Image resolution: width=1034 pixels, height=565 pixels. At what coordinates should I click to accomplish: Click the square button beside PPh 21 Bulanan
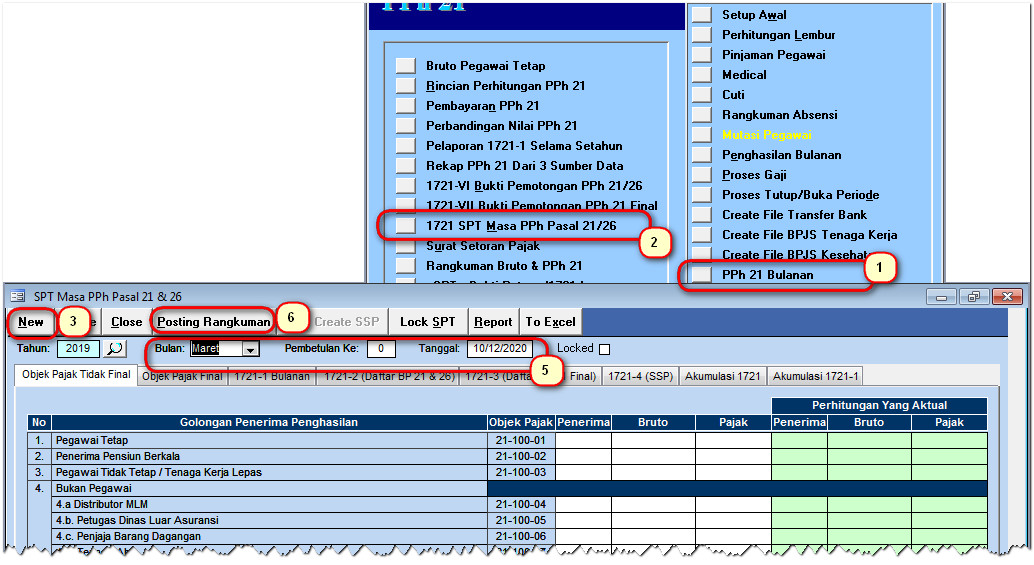702,275
